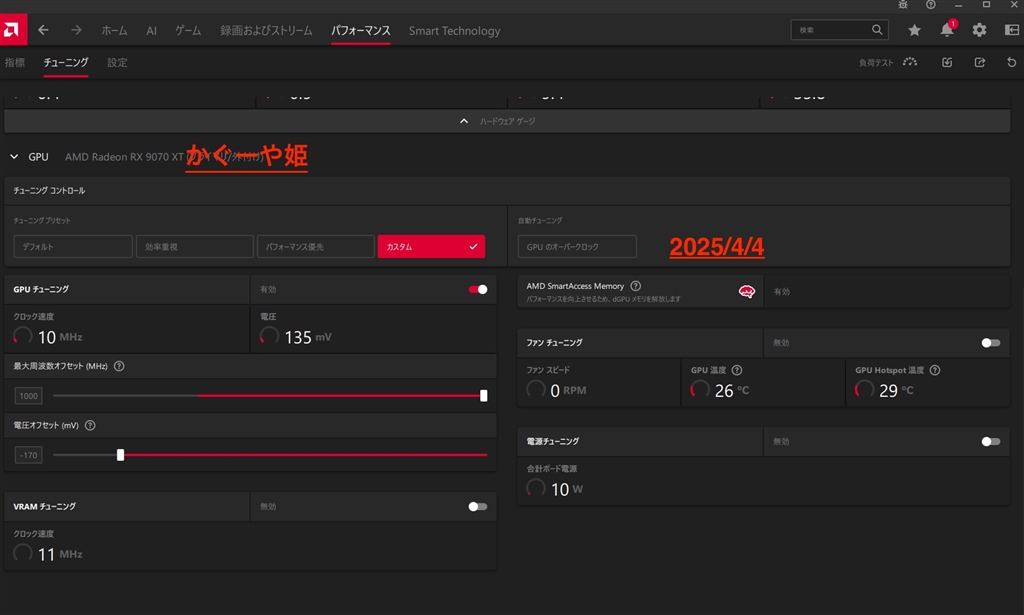Open help question mark in title bar

point(931,5)
